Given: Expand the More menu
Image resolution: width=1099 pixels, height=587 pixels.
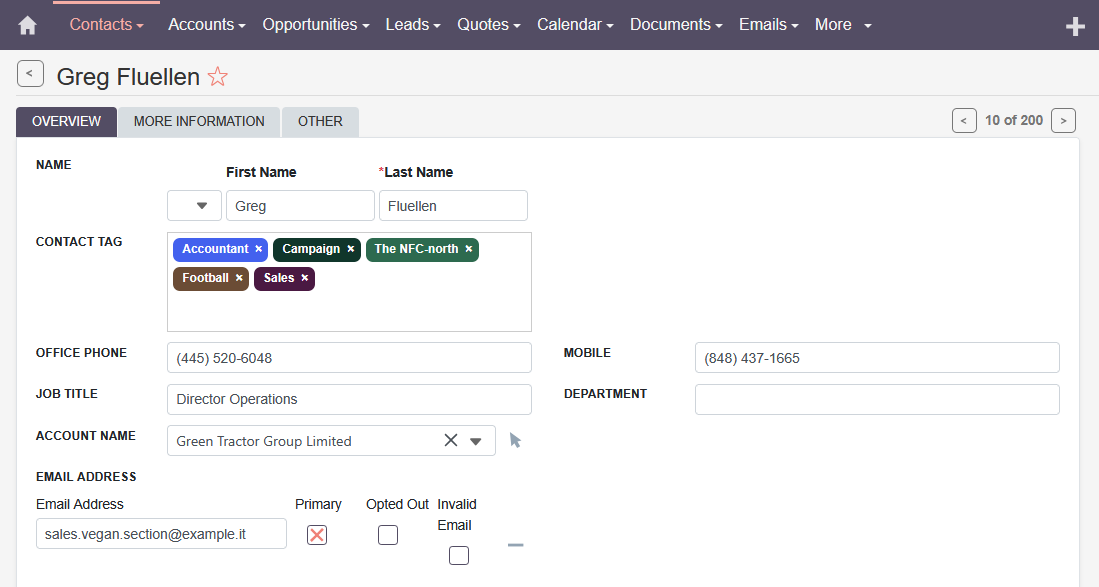Looking at the screenshot, I should pos(843,25).
